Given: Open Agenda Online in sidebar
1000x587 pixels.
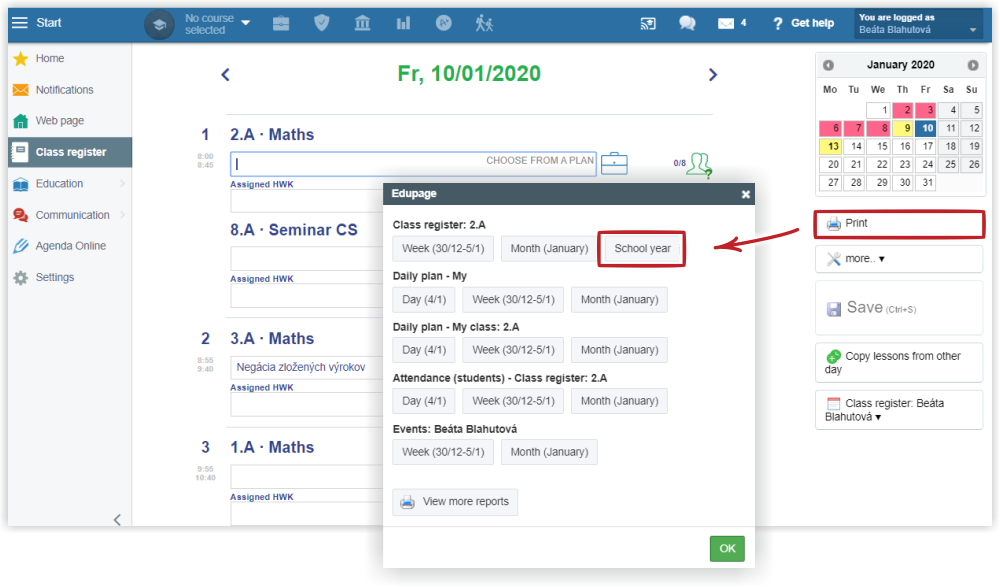Looking at the screenshot, I should tap(70, 246).
